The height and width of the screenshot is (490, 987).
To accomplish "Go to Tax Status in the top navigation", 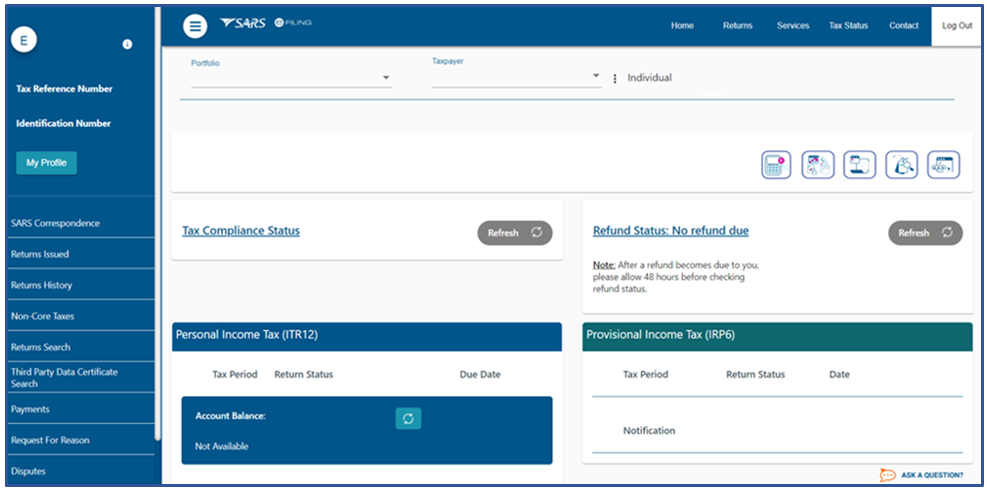I will (x=848, y=26).
